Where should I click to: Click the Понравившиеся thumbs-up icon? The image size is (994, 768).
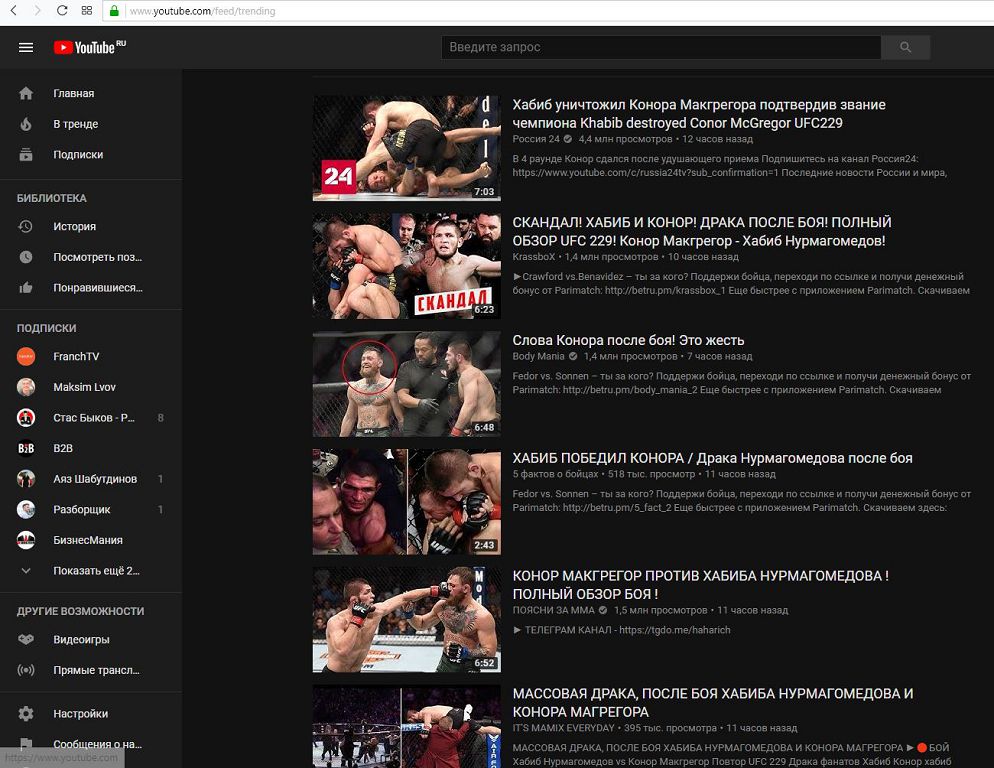[26, 287]
